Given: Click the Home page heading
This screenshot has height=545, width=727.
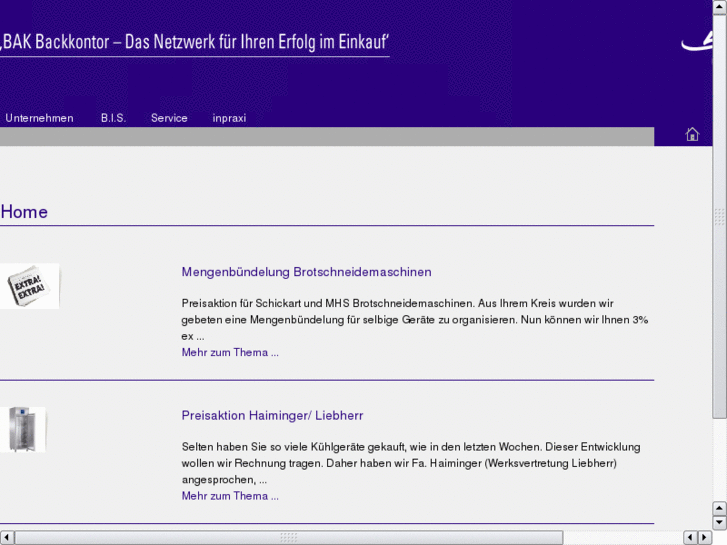Looking at the screenshot, I should (24, 212).
